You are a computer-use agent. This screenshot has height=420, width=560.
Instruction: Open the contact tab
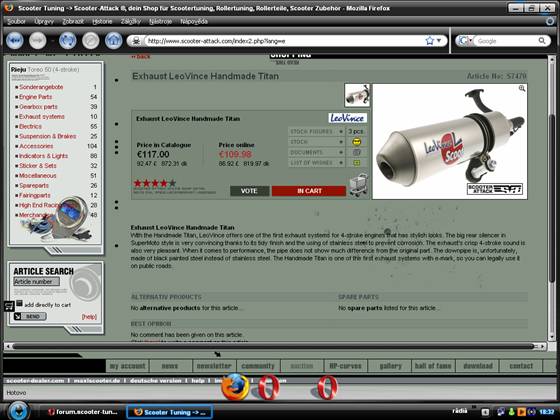click(521, 366)
